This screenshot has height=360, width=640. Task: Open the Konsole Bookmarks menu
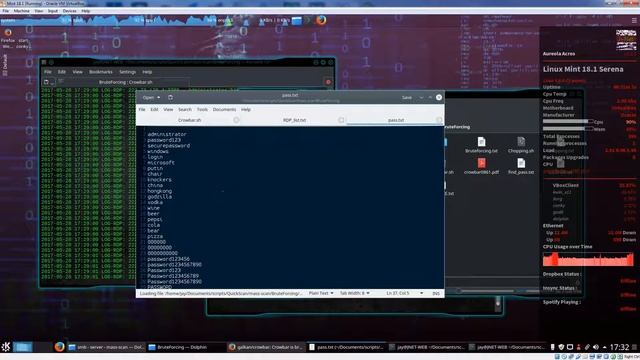coord(101,72)
